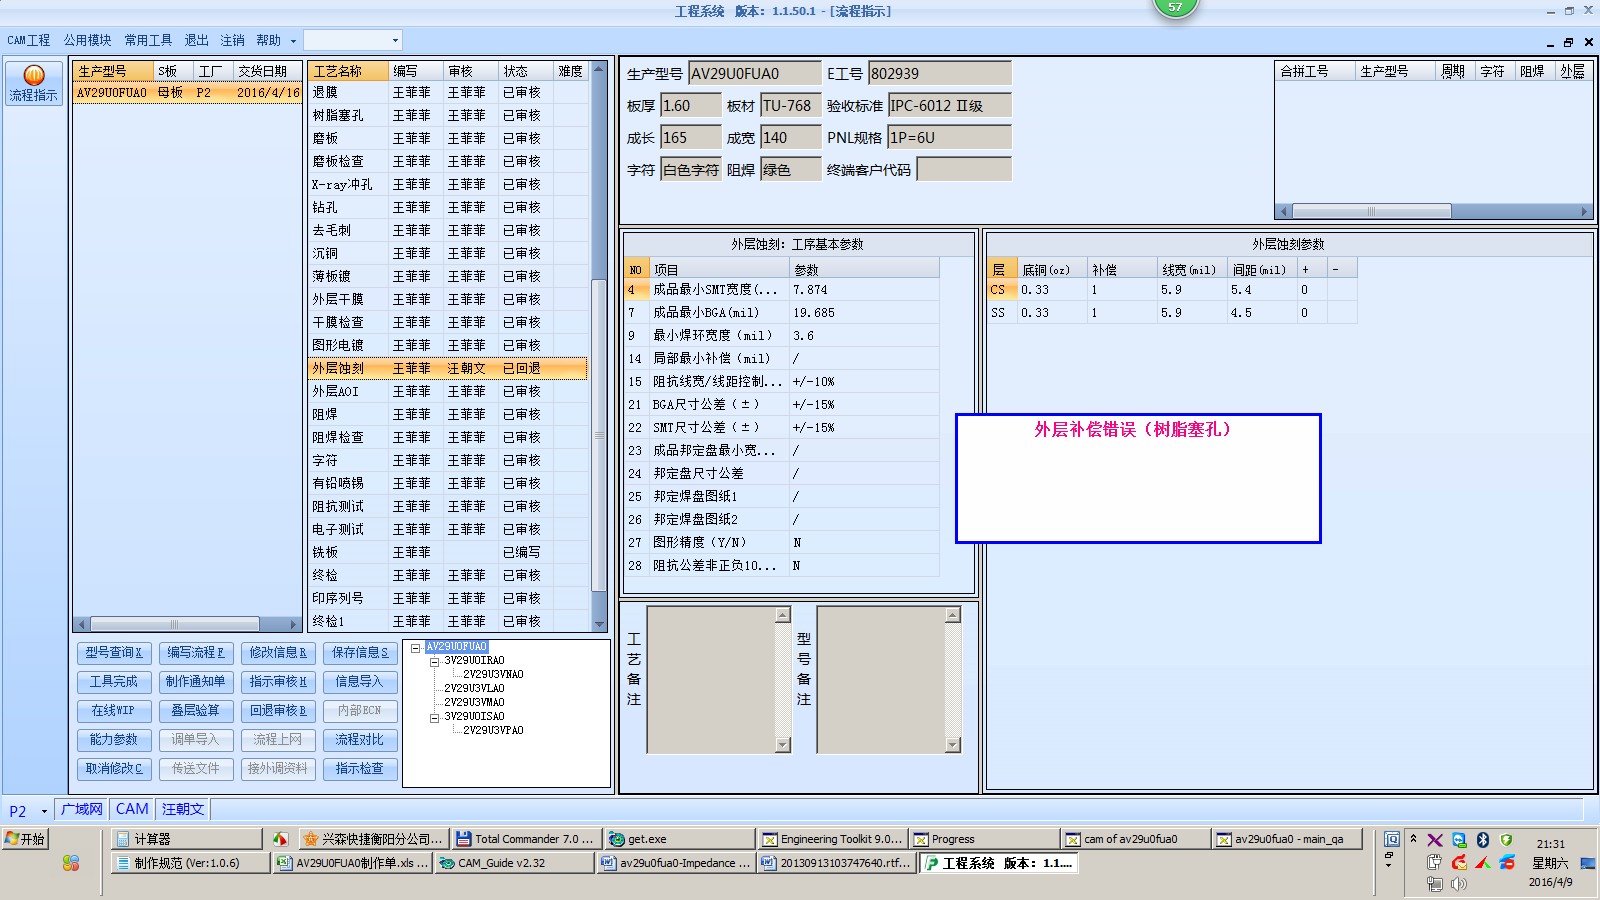Viewport: 1600px width, 900px height.
Task: Collapse the AV29U0FUA0 tree root node
Action: pos(416,648)
